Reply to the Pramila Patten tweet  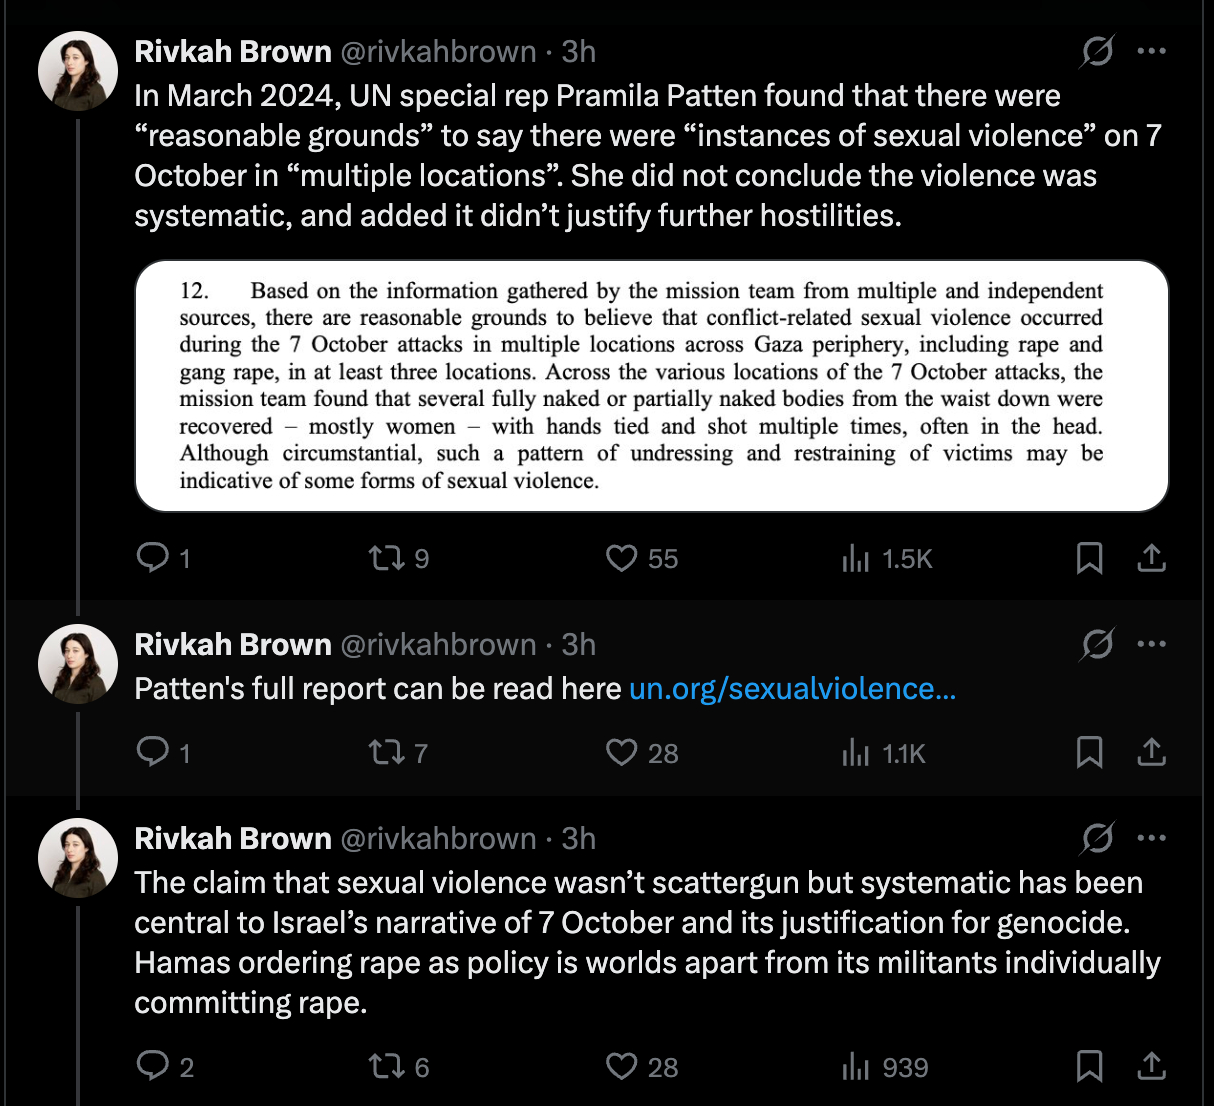[x=153, y=557]
